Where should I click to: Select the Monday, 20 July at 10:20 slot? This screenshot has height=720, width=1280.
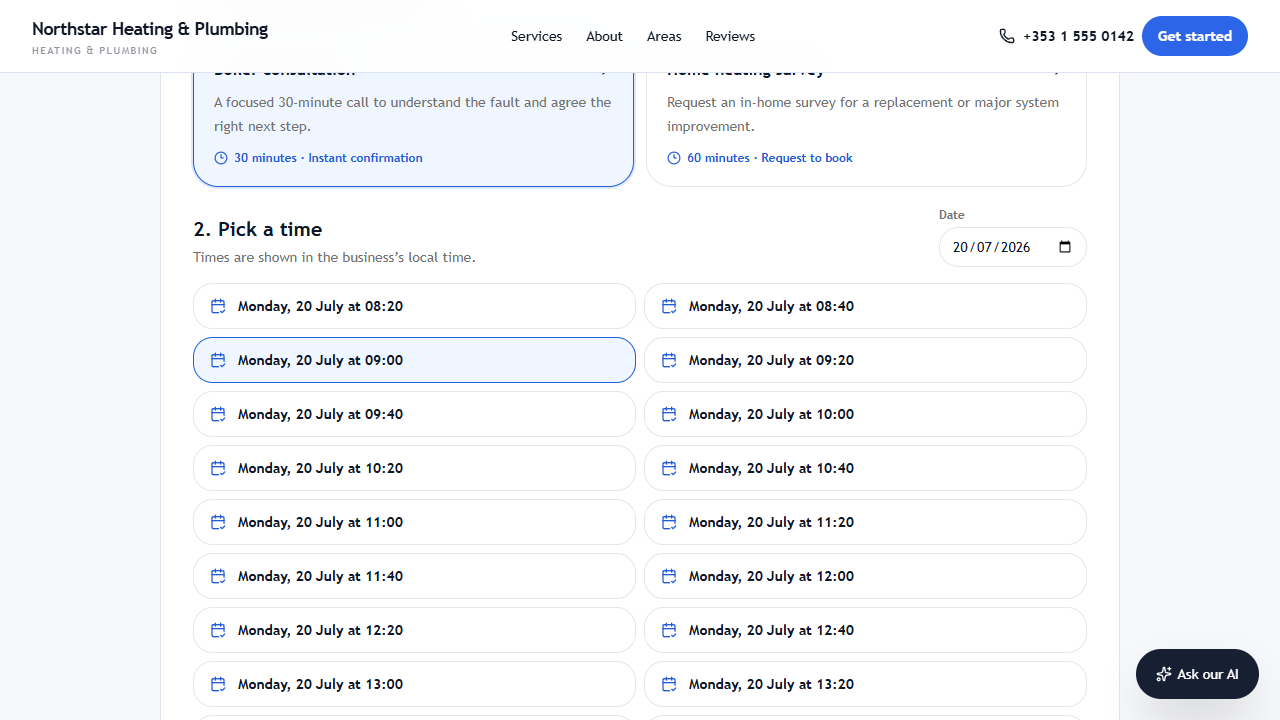tap(414, 468)
